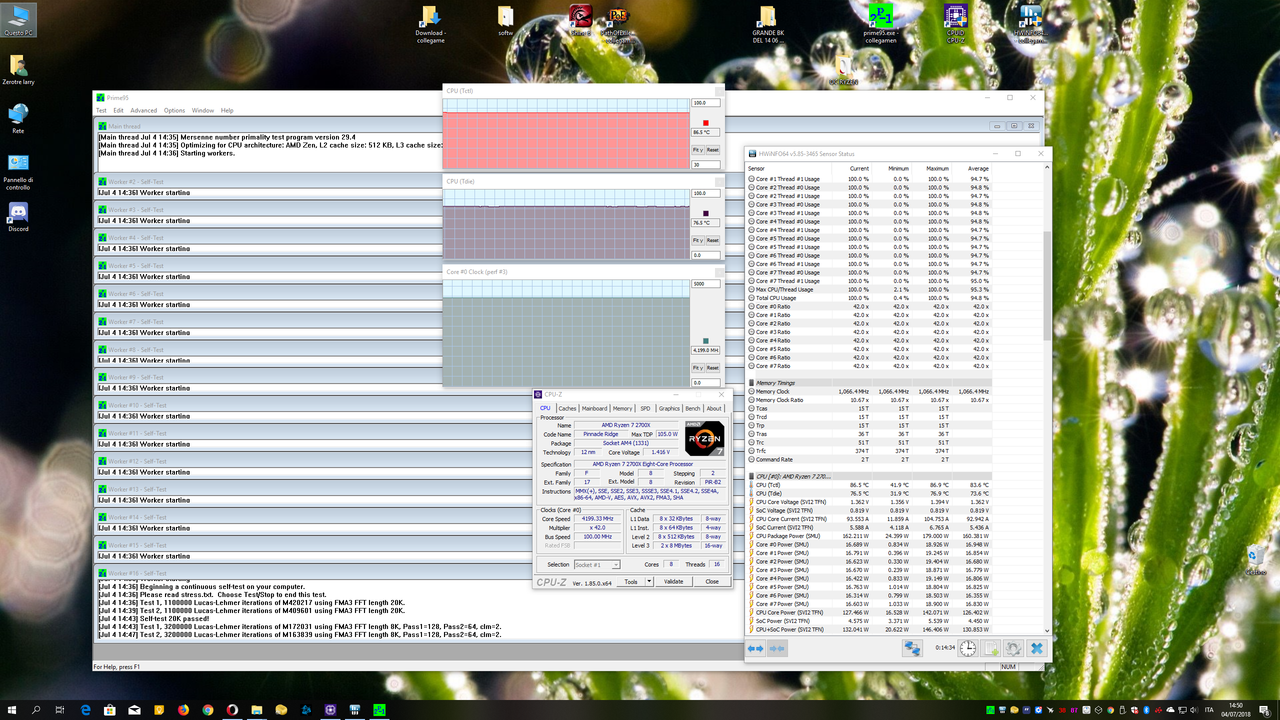The height and width of the screenshot is (720, 1280).
Task: Switch to Graphics tab in CPU-Z
Action: coord(669,408)
